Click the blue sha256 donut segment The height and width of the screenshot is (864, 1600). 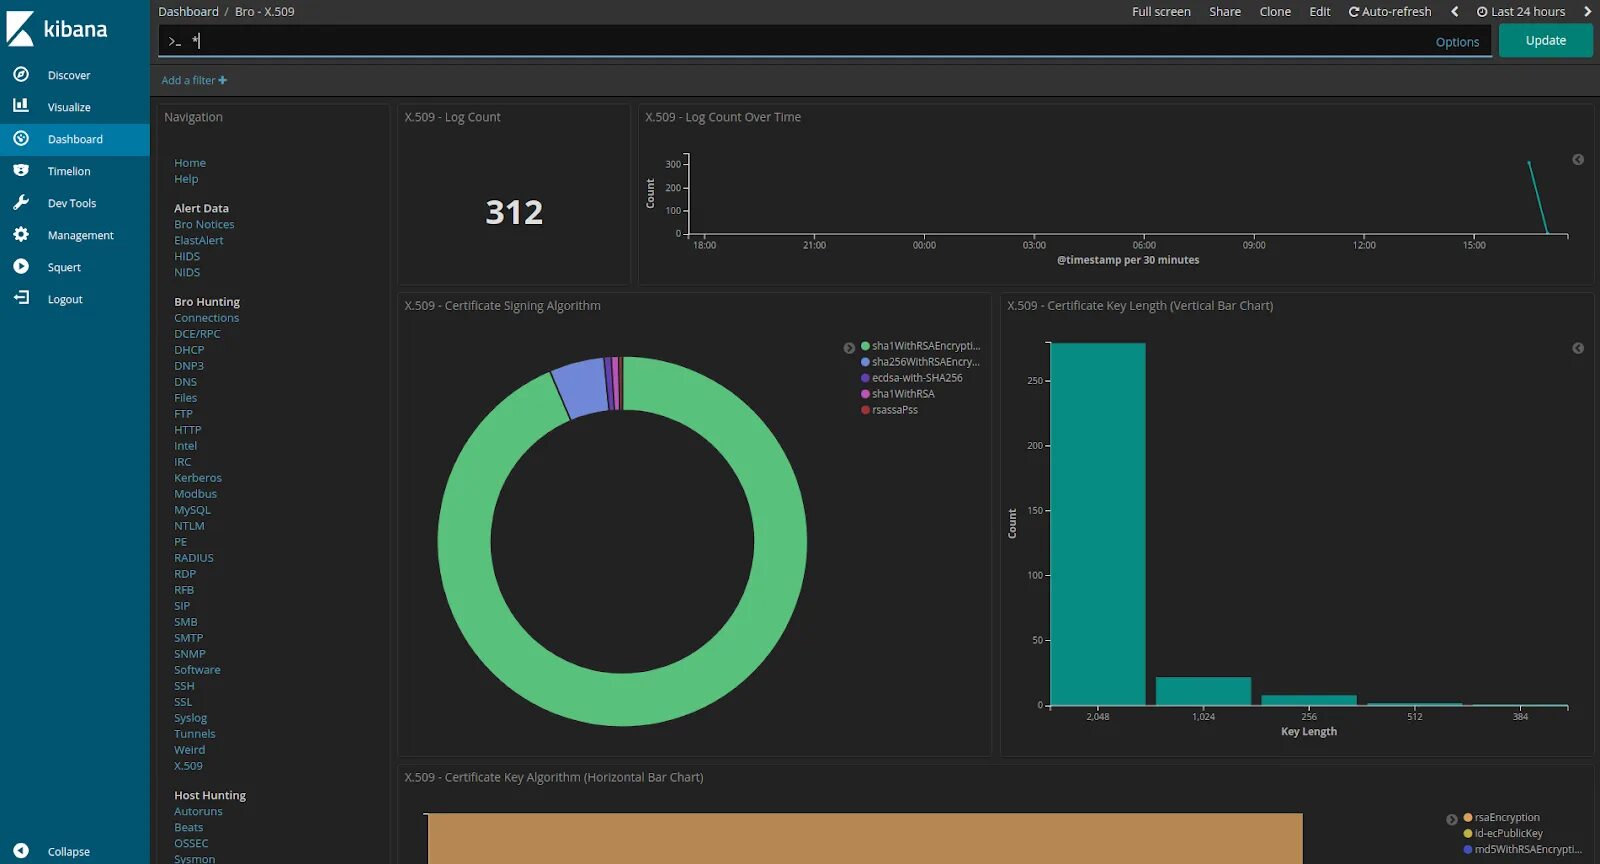click(582, 388)
